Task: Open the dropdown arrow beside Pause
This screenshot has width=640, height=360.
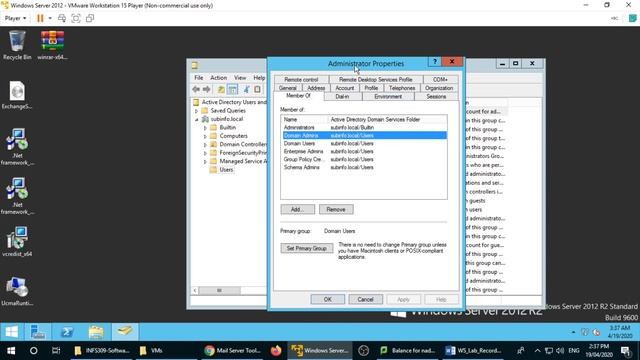Action: 50,18
